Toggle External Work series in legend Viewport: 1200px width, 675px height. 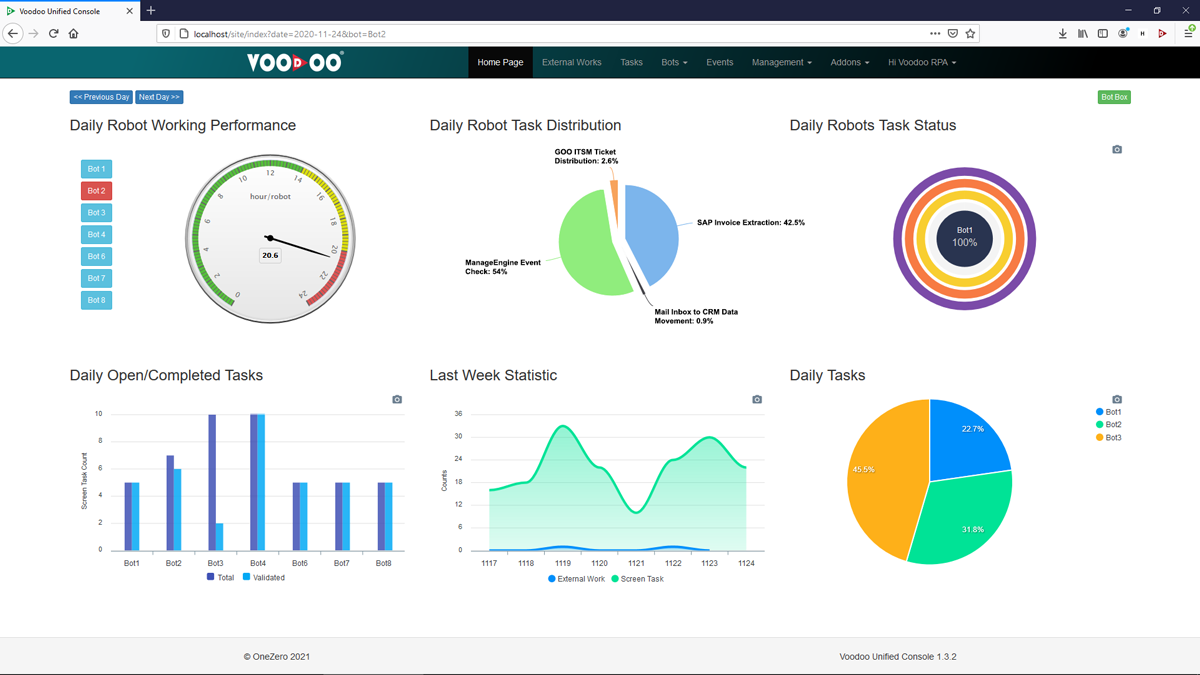[x=577, y=579]
